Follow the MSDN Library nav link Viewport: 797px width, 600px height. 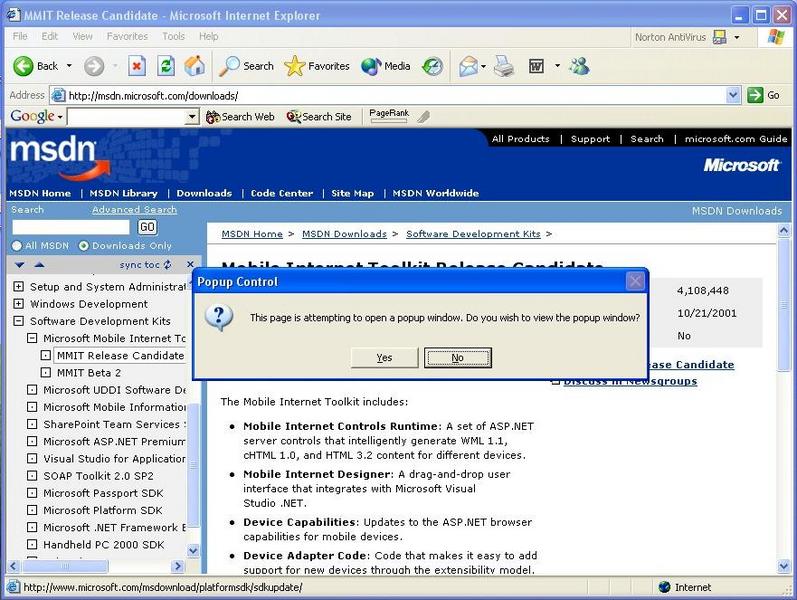pyautogui.click(x=124, y=193)
